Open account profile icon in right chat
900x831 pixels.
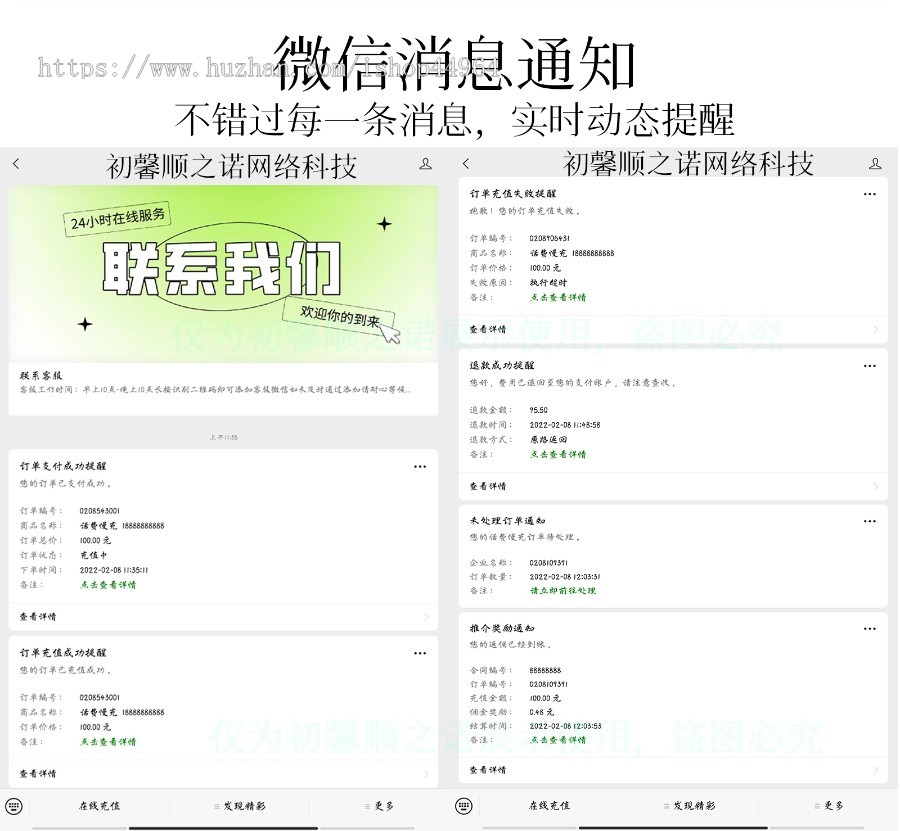tap(875, 164)
